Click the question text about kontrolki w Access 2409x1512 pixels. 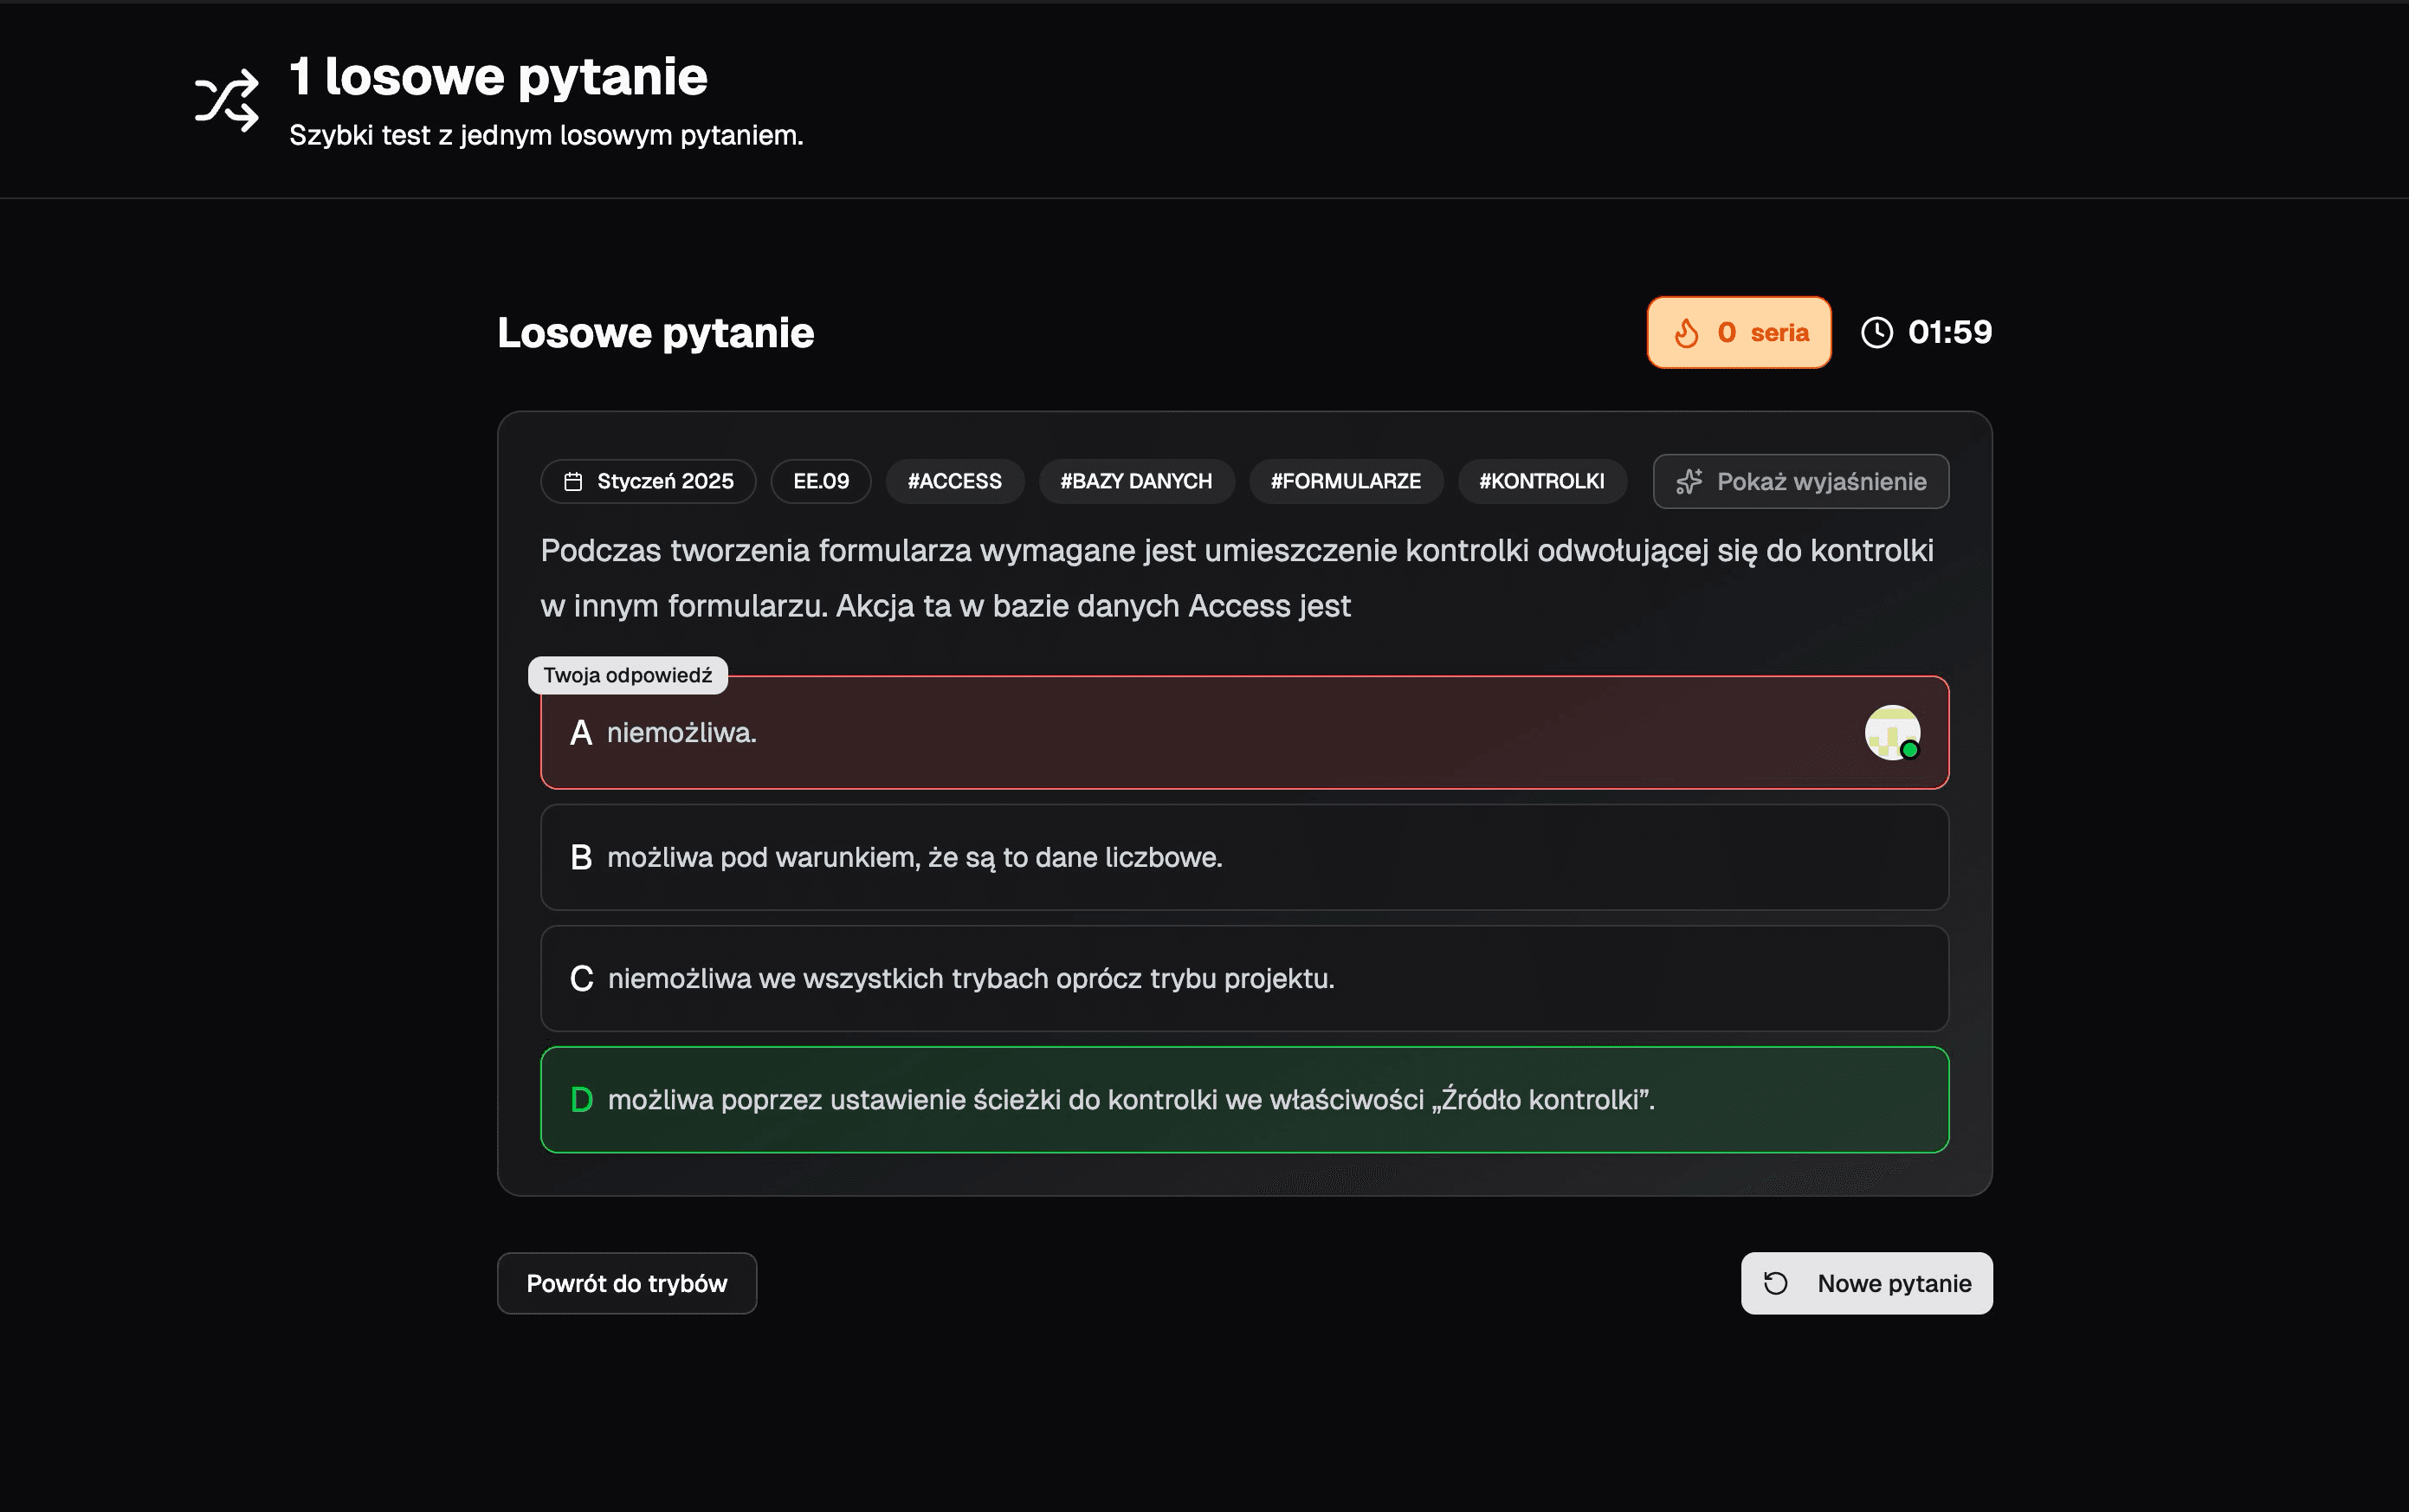[x=1237, y=578]
